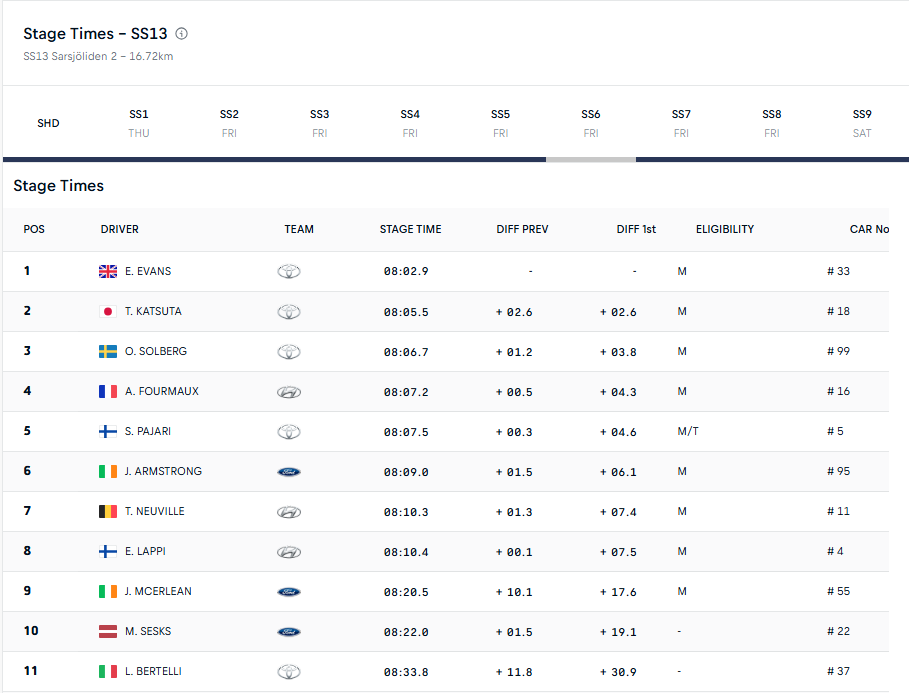This screenshot has height=693, width=909.
Task: Select the SHD stage tab
Action: pos(48,123)
